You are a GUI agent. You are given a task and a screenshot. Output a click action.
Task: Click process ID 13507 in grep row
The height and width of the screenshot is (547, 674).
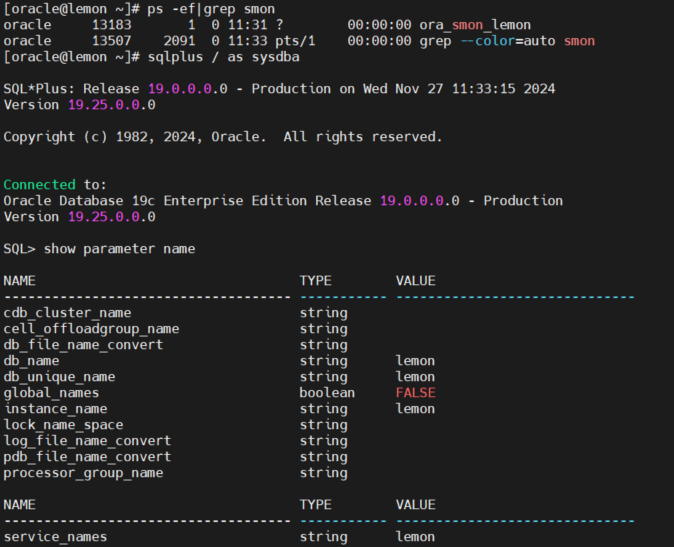(x=112, y=41)
